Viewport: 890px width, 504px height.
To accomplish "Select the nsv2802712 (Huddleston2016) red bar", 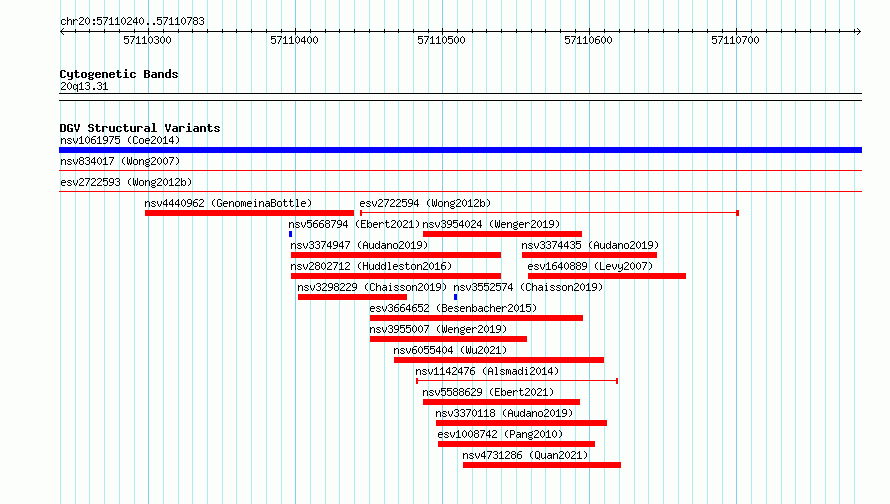I will [396, 276].
